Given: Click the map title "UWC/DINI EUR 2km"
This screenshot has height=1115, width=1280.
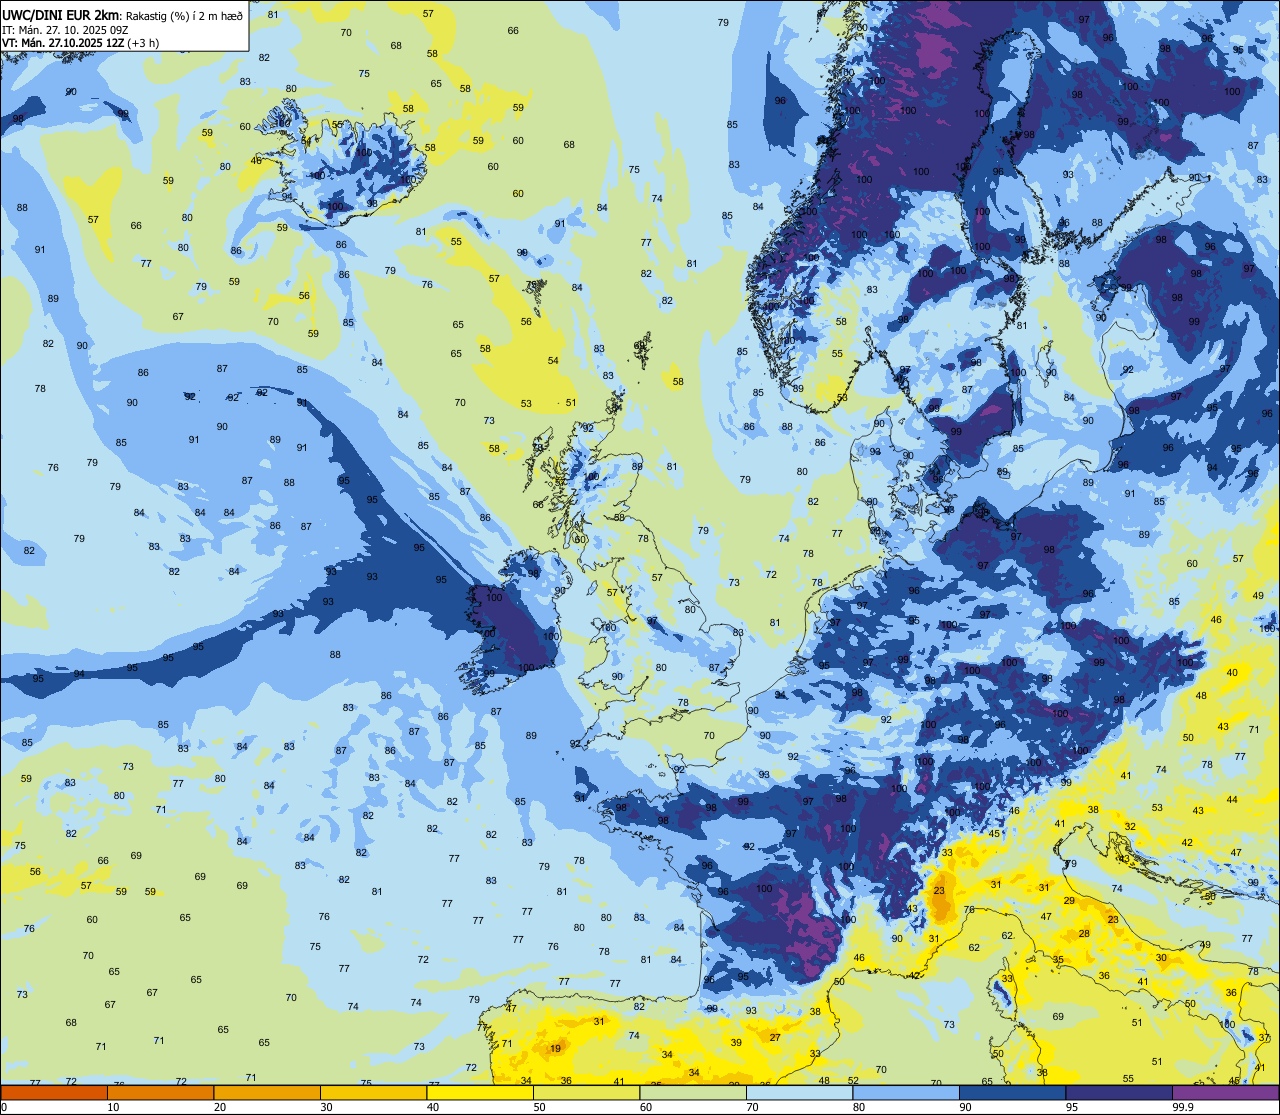Looking at the screenshot, I should (x=61, y=15).
